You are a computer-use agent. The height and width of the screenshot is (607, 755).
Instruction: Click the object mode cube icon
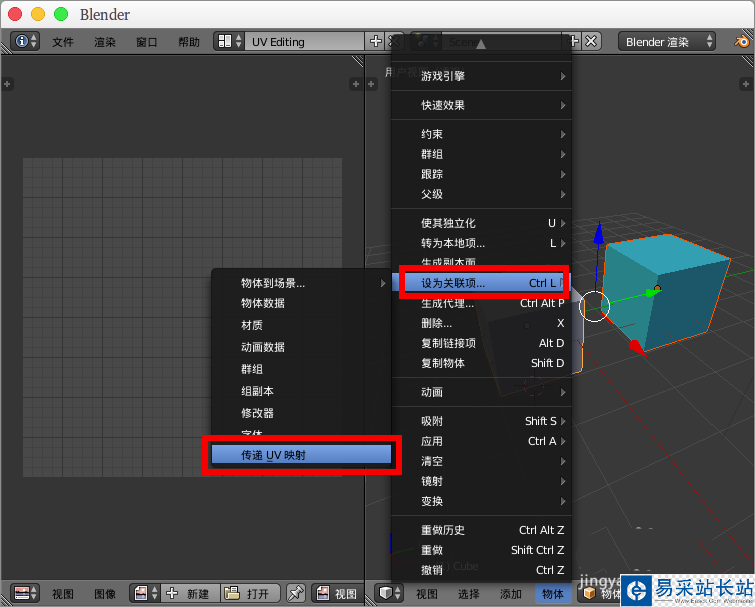click(589, 593)
